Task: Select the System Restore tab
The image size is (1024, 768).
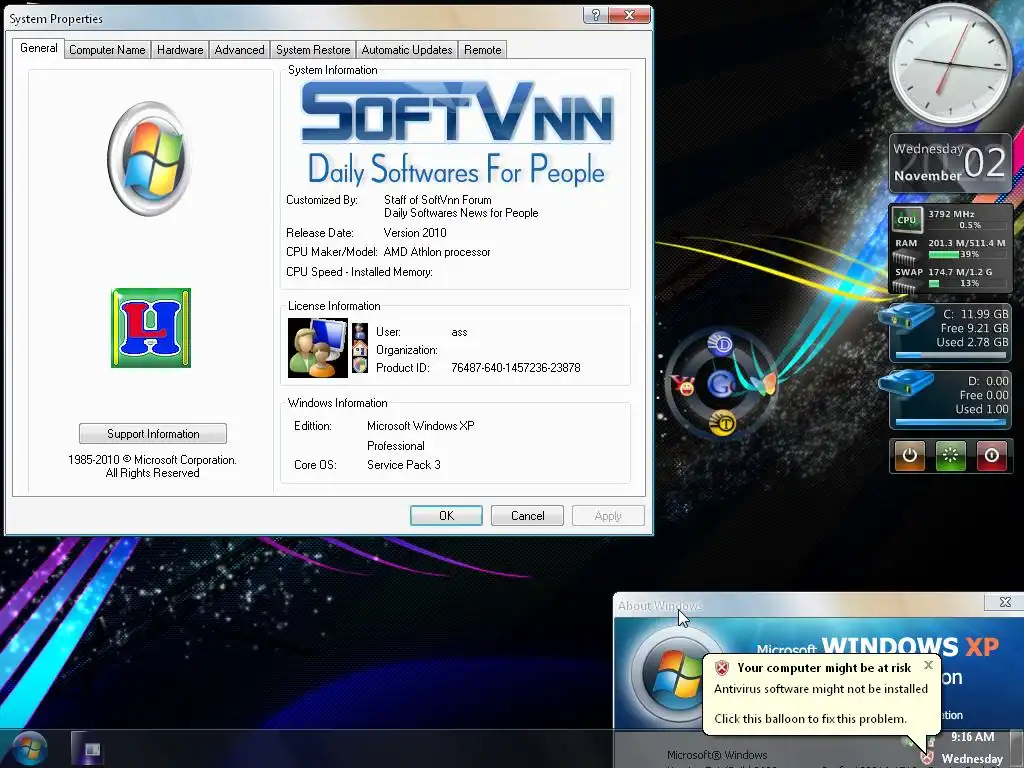Action: (313, 50)
